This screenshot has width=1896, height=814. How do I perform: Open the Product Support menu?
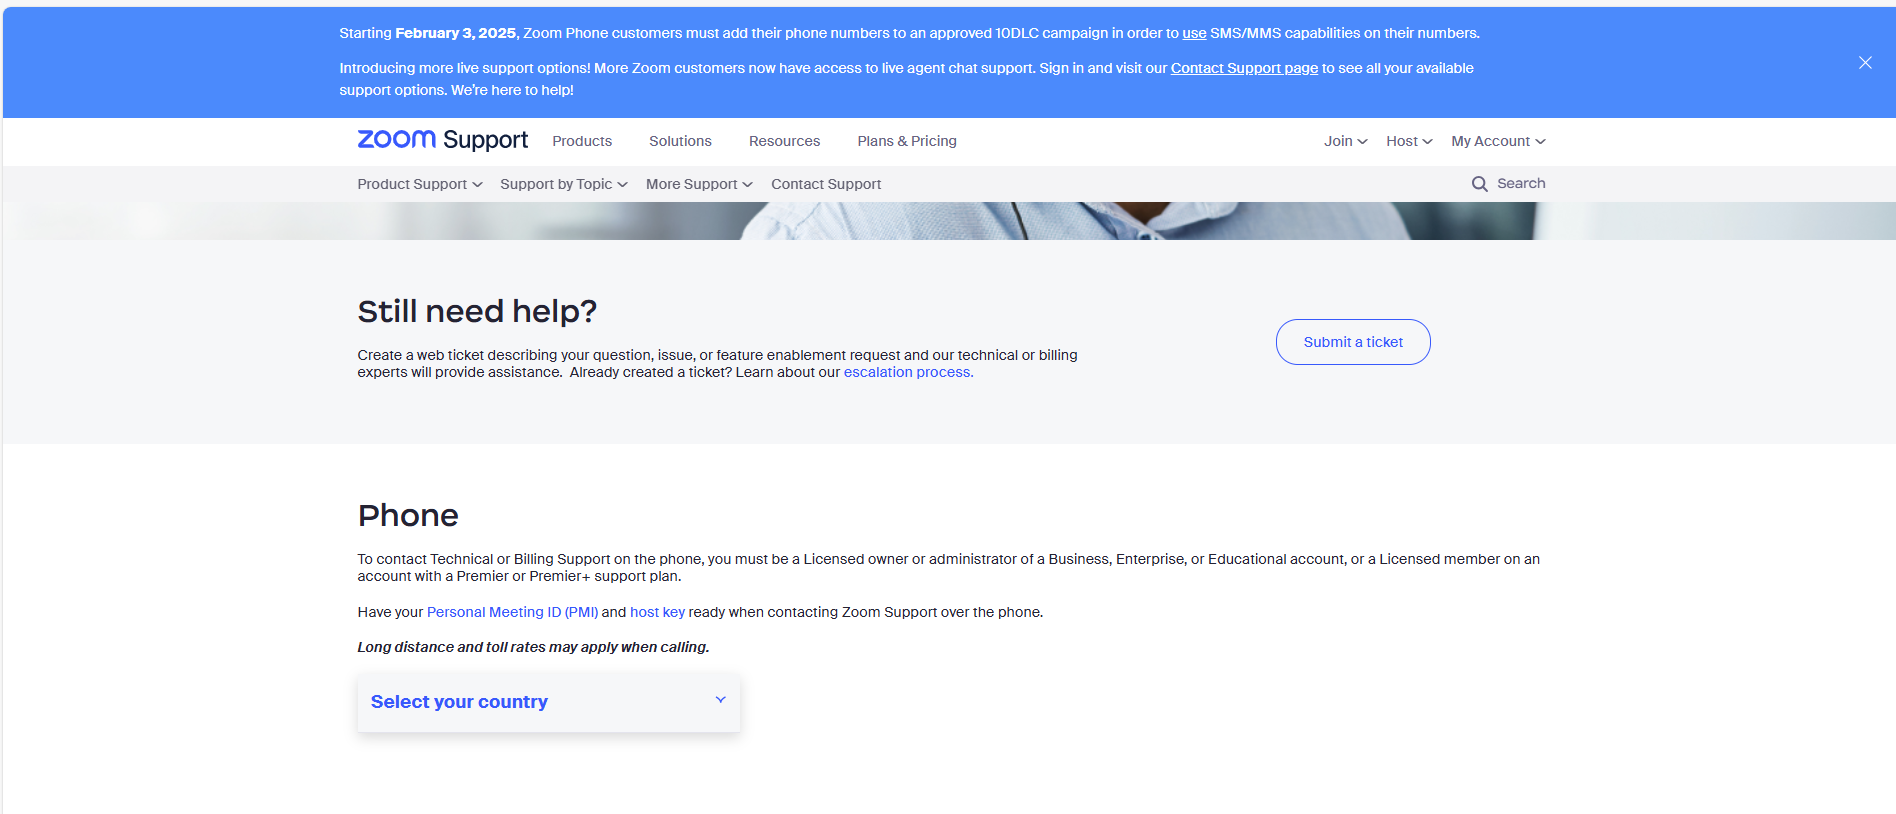pyautogui.click(x=419, y=184)
